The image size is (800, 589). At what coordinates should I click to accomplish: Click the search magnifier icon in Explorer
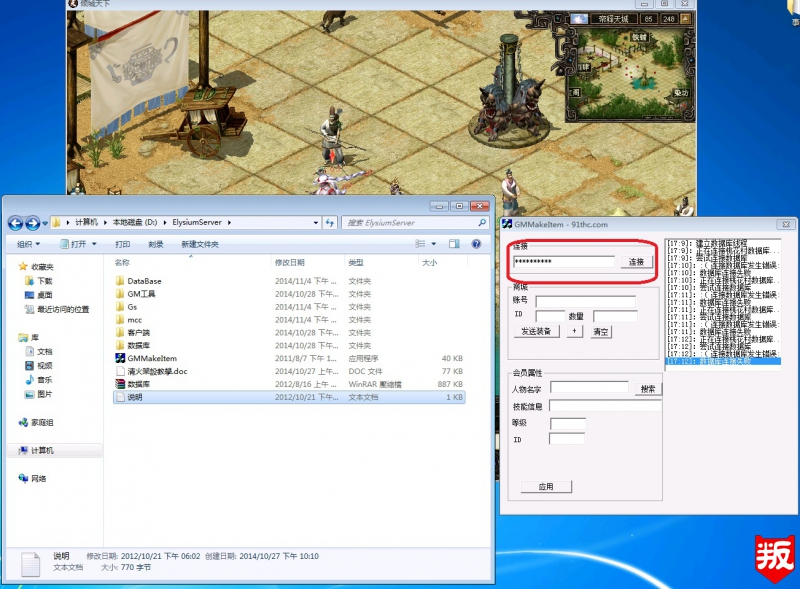tap(482, 223)
